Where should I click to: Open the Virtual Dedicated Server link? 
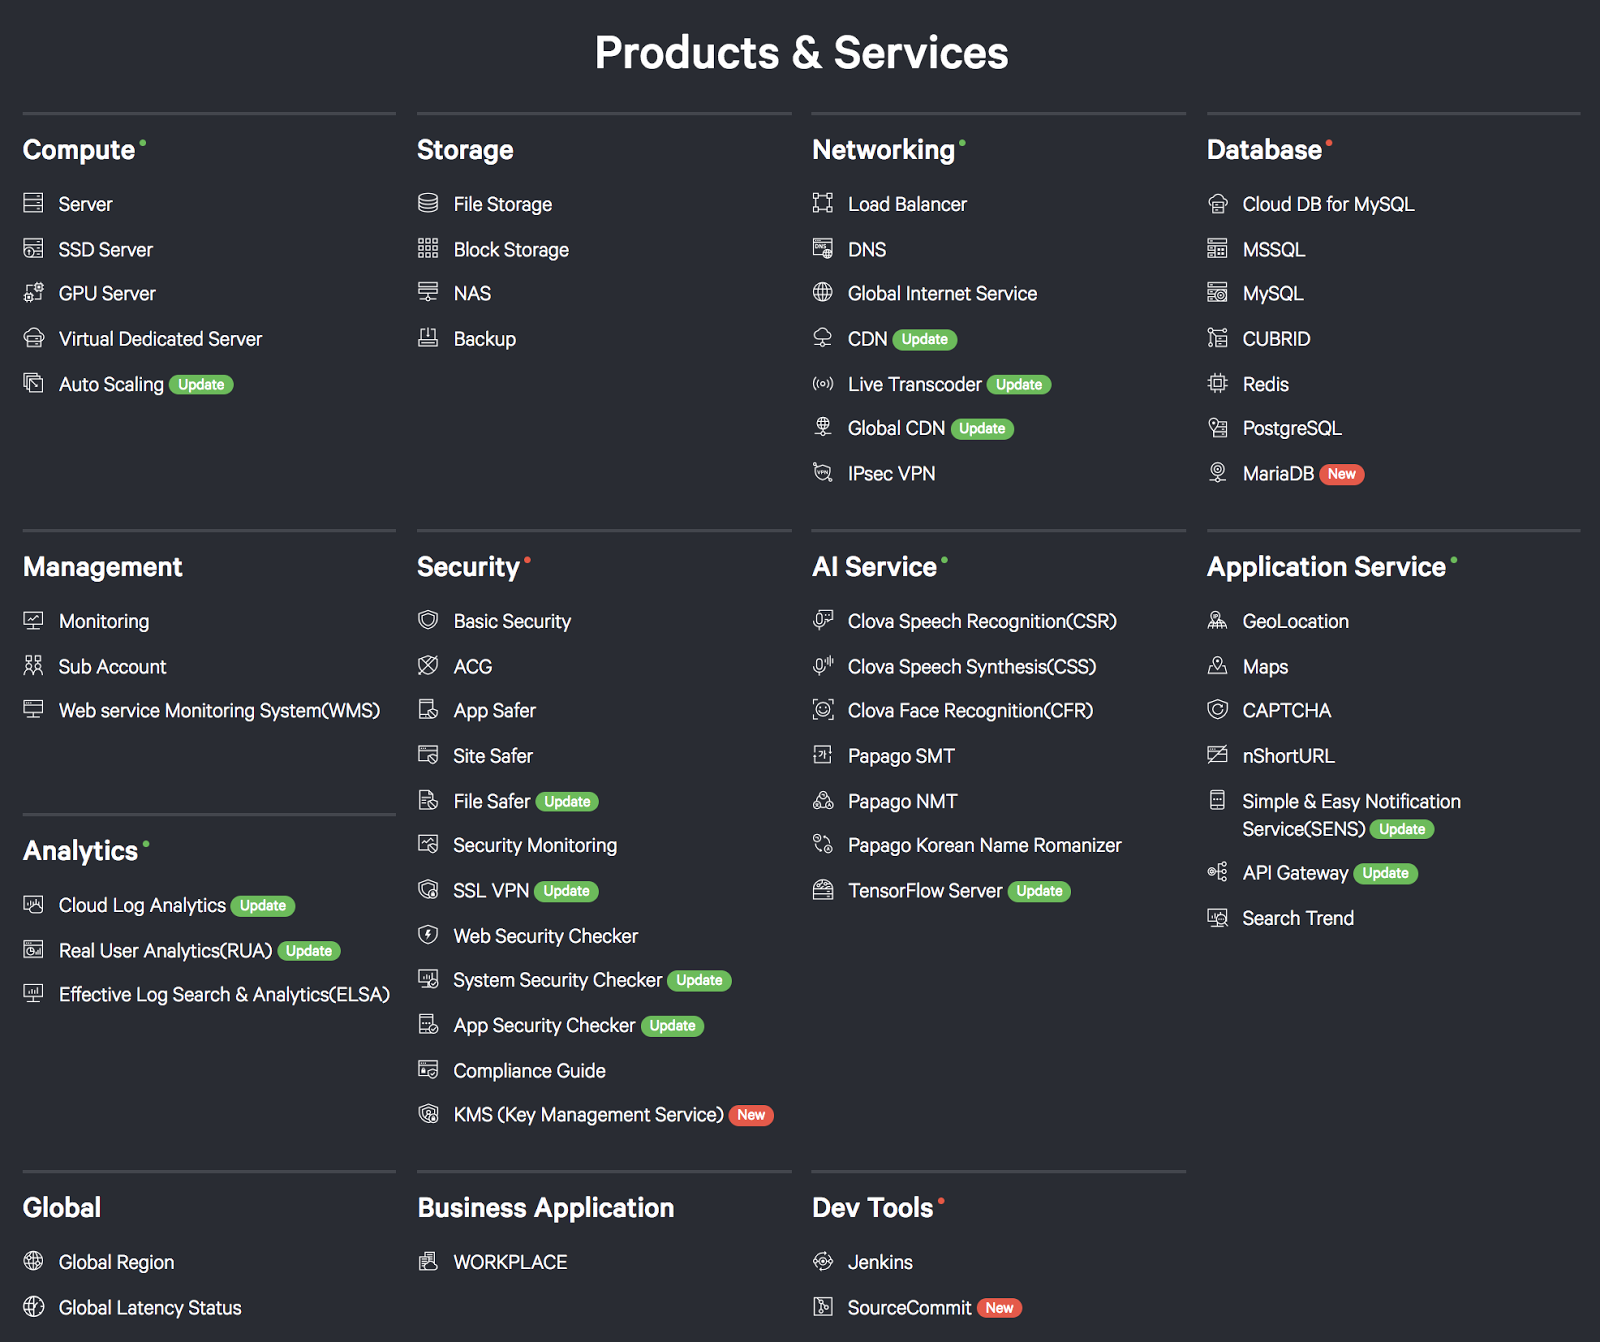pyautogui.click(x=160, y=339)
